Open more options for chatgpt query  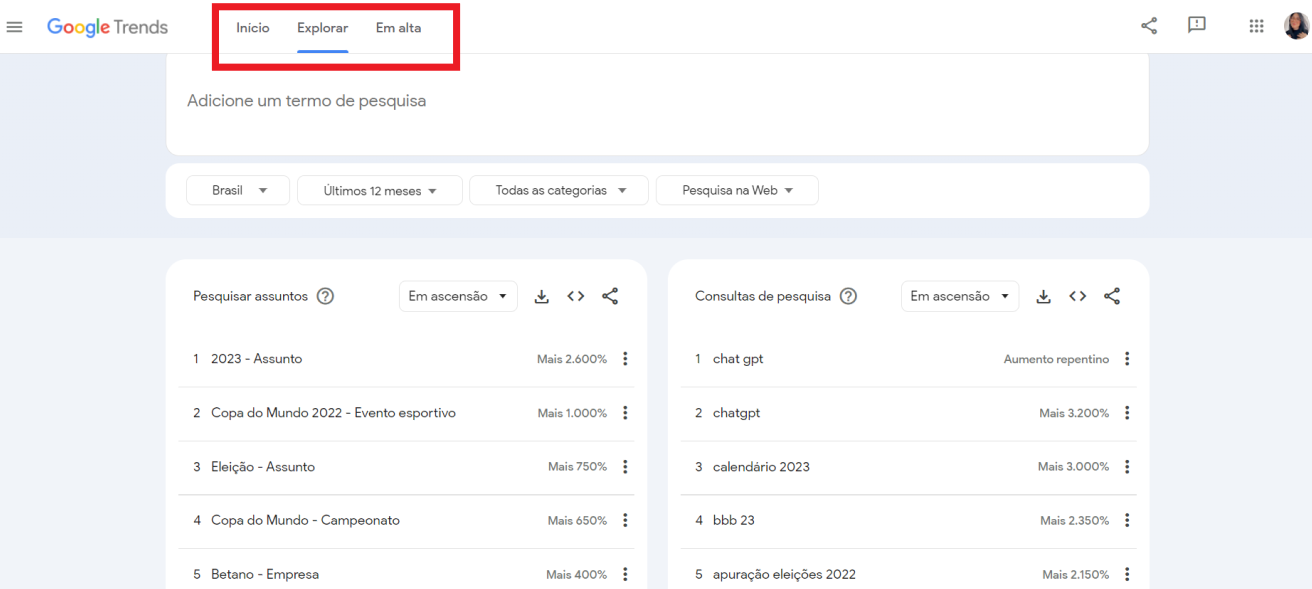click(x=1127, y=413)
